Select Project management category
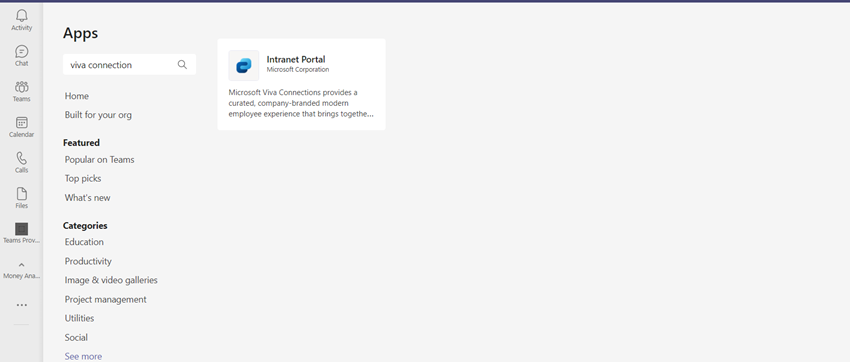 (x=106, y=299)
